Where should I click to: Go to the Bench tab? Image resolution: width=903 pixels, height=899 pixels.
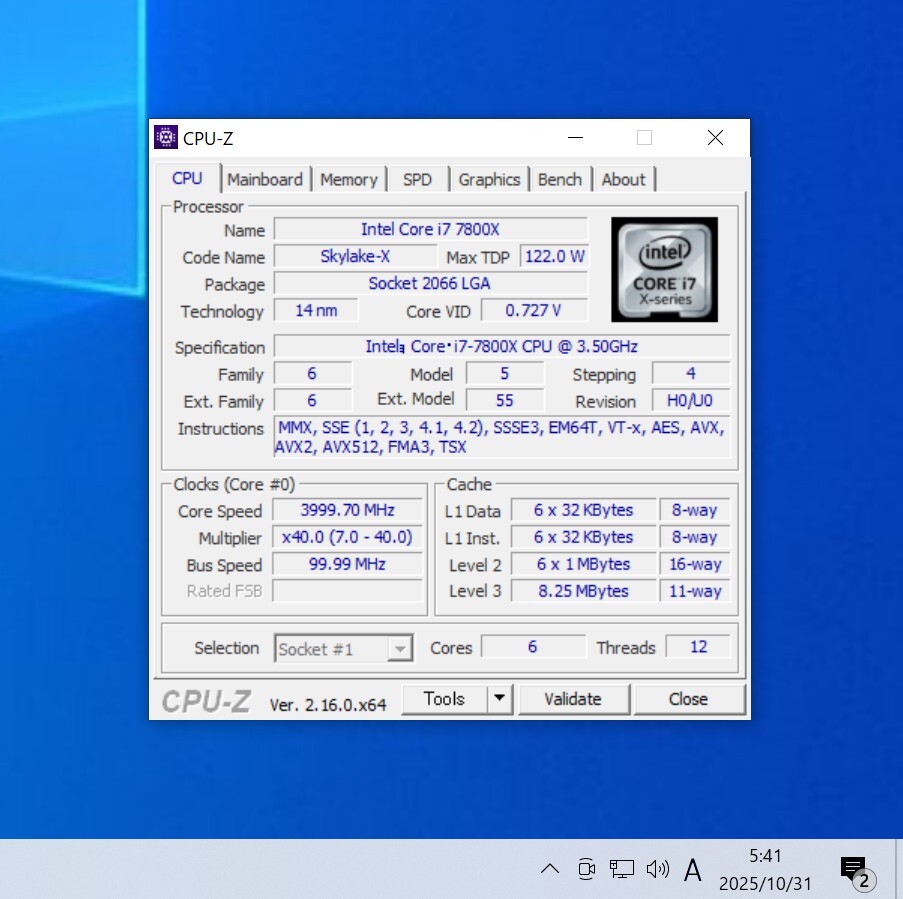tap(559, 180)
